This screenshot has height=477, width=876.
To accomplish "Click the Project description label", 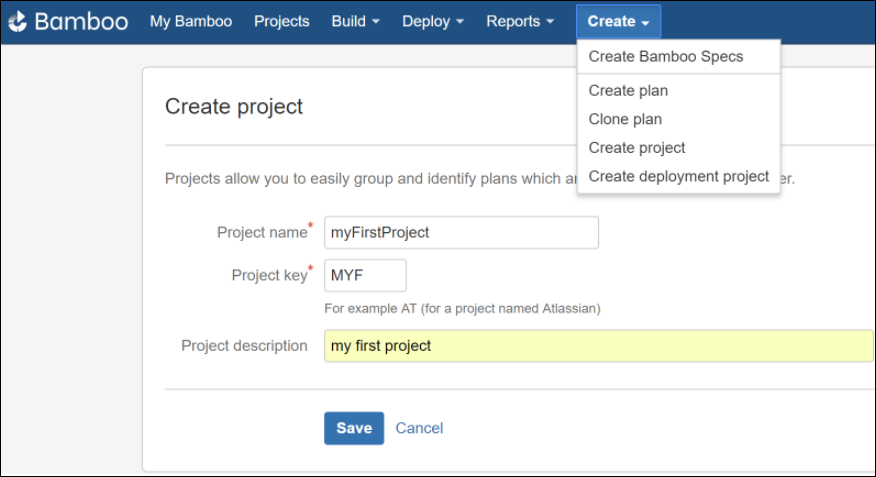I will (244, 346).
